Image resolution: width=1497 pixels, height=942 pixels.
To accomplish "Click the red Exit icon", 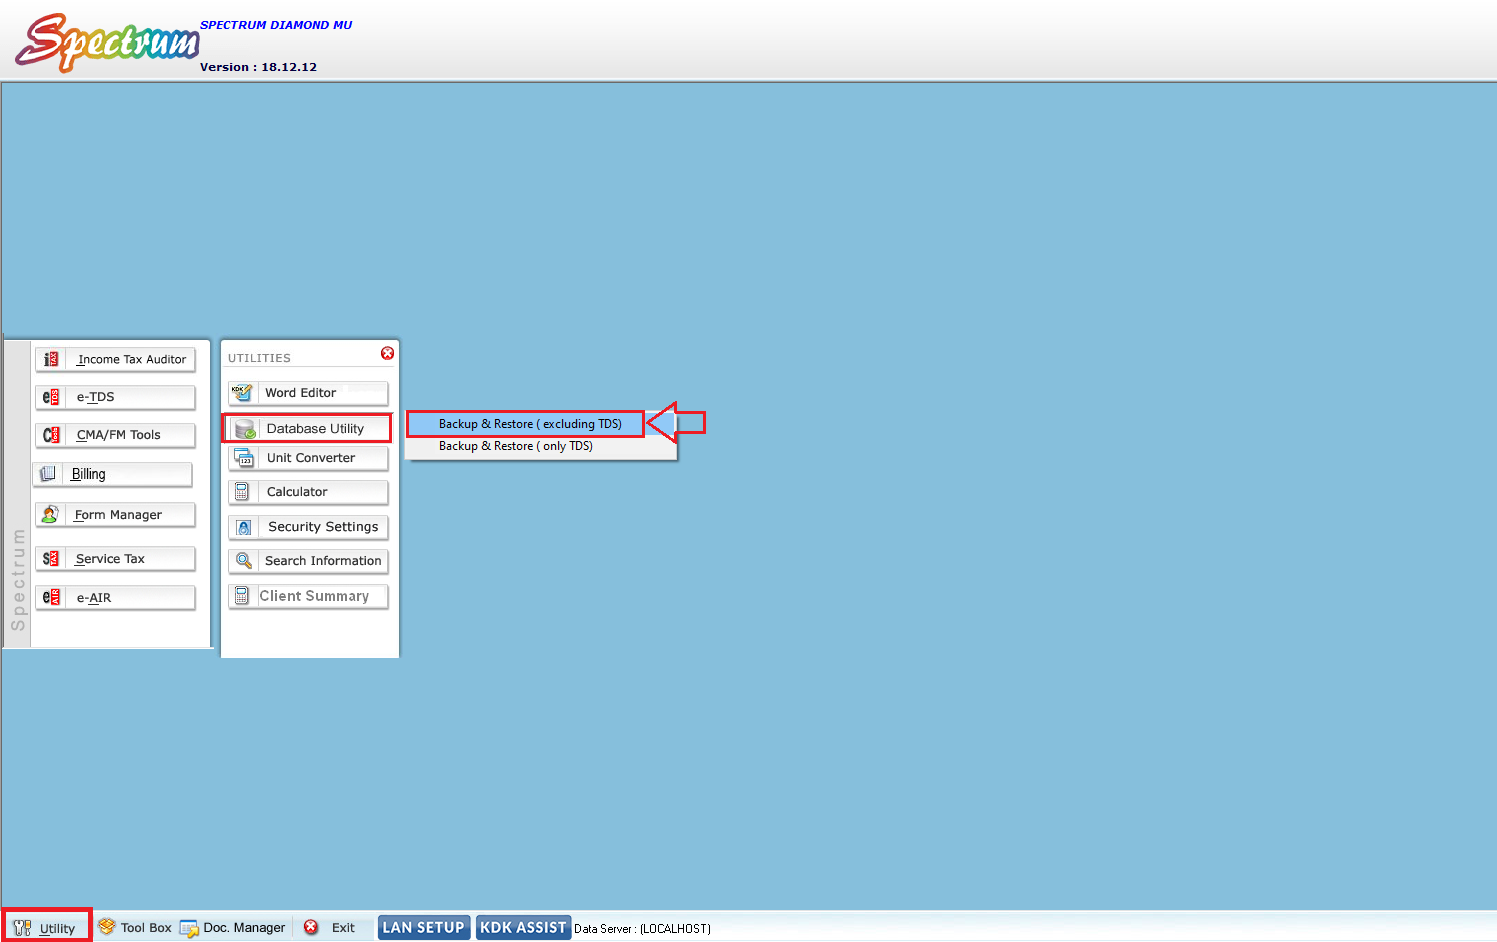I will pos(311,927).
